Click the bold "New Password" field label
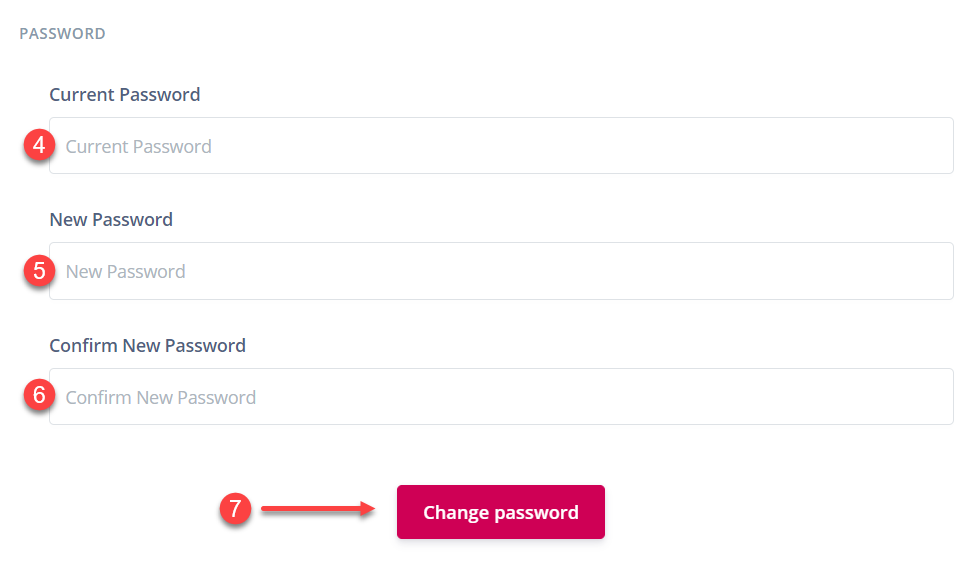 111,220
